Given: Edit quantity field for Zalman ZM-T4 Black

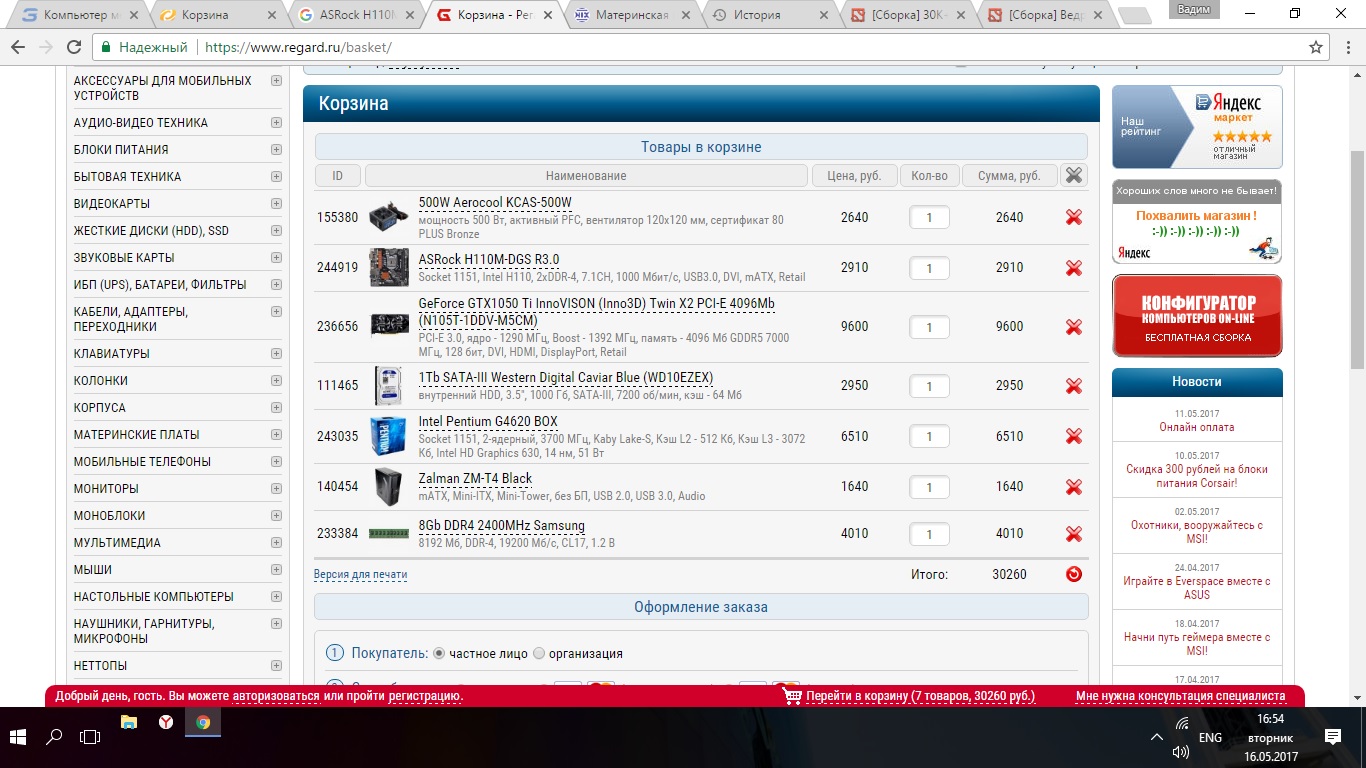Looking at the screenshot, I should coord(929,487).
